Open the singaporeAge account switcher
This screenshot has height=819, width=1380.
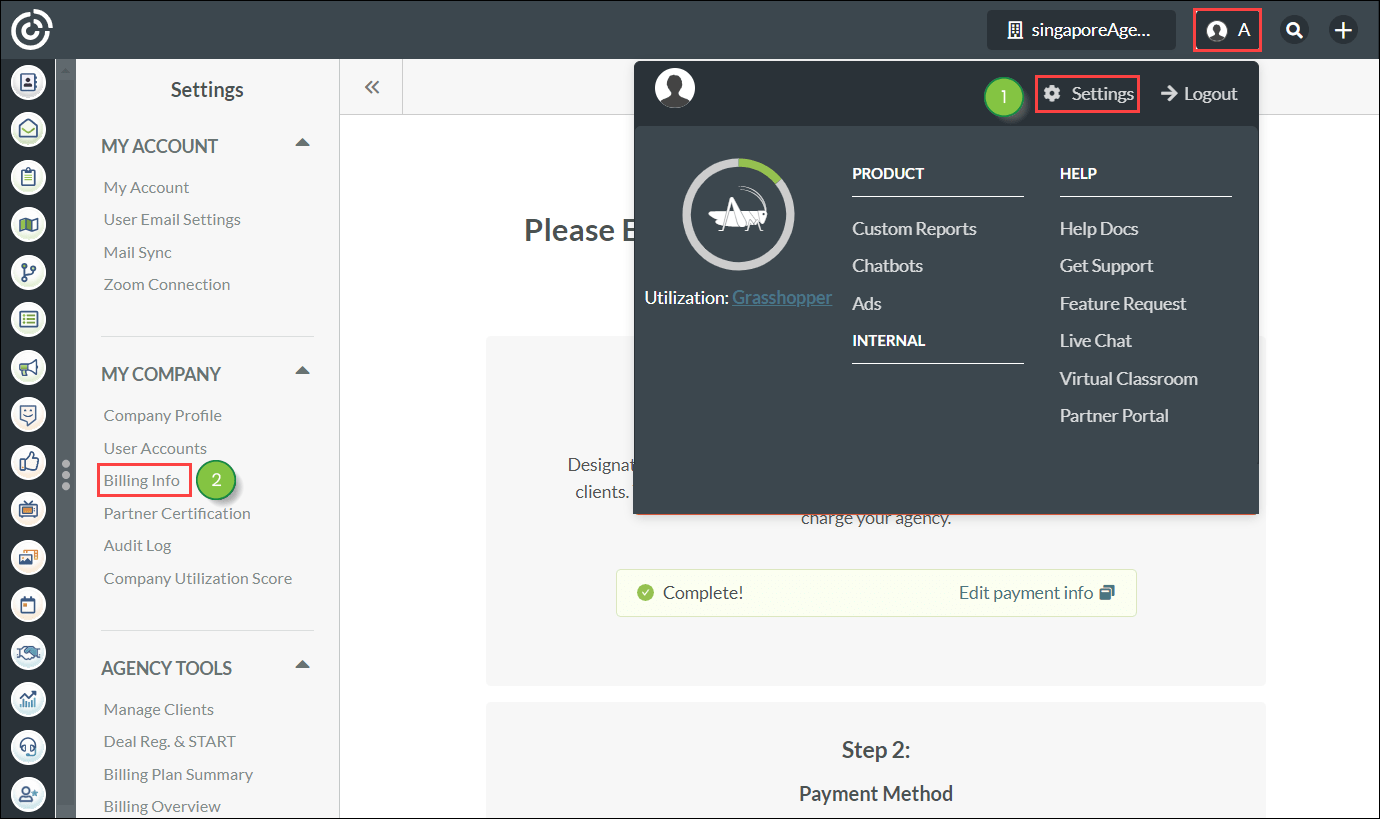click(1080, 30)
